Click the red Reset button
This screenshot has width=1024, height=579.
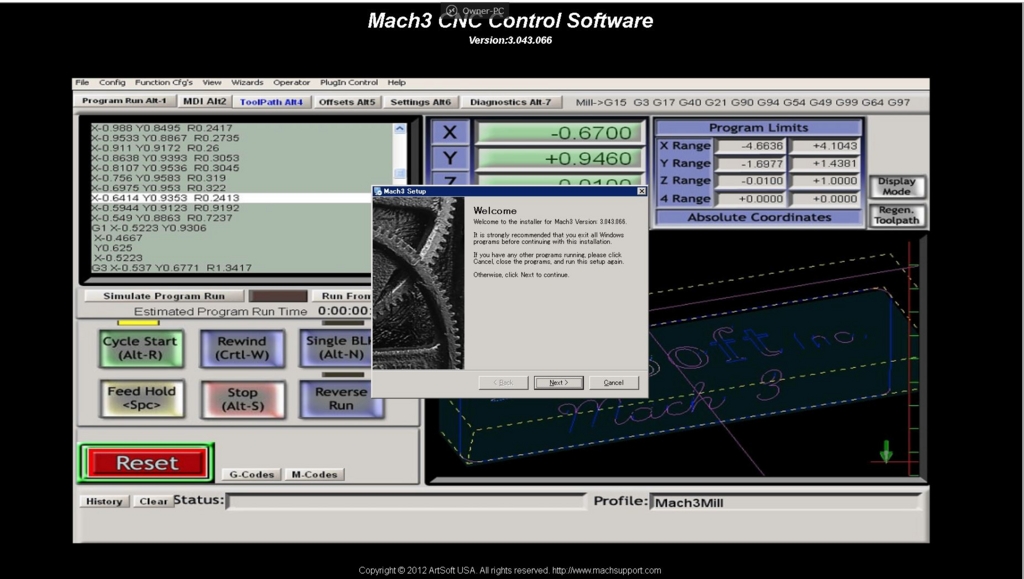(x=147, y=463)
